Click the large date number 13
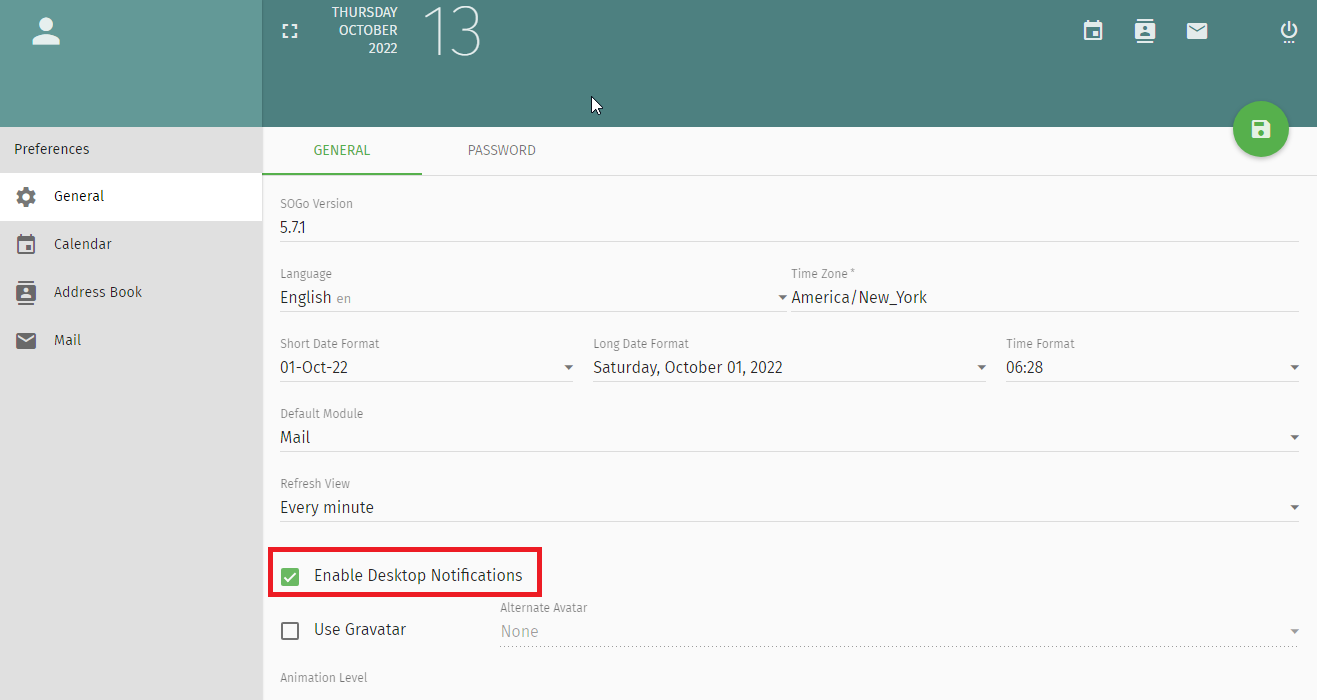 (452, 31)
